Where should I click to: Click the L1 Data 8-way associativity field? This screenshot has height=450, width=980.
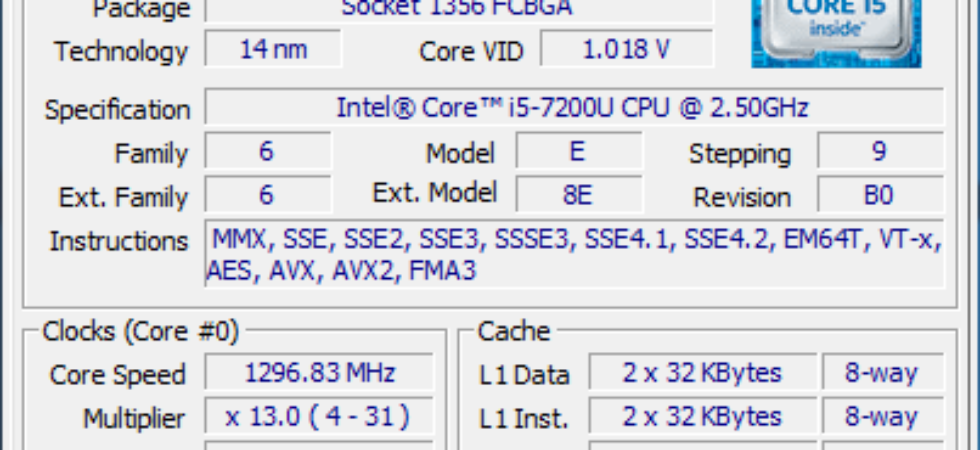point(882,372)
